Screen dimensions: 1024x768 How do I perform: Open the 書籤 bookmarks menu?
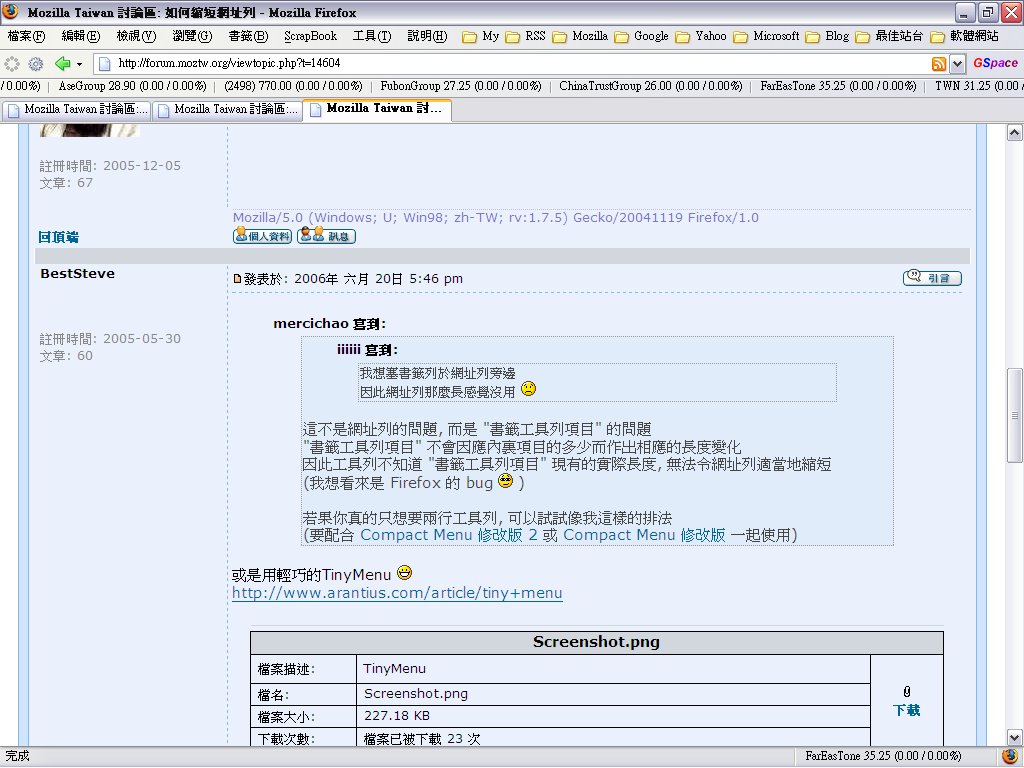click(248, 36)
